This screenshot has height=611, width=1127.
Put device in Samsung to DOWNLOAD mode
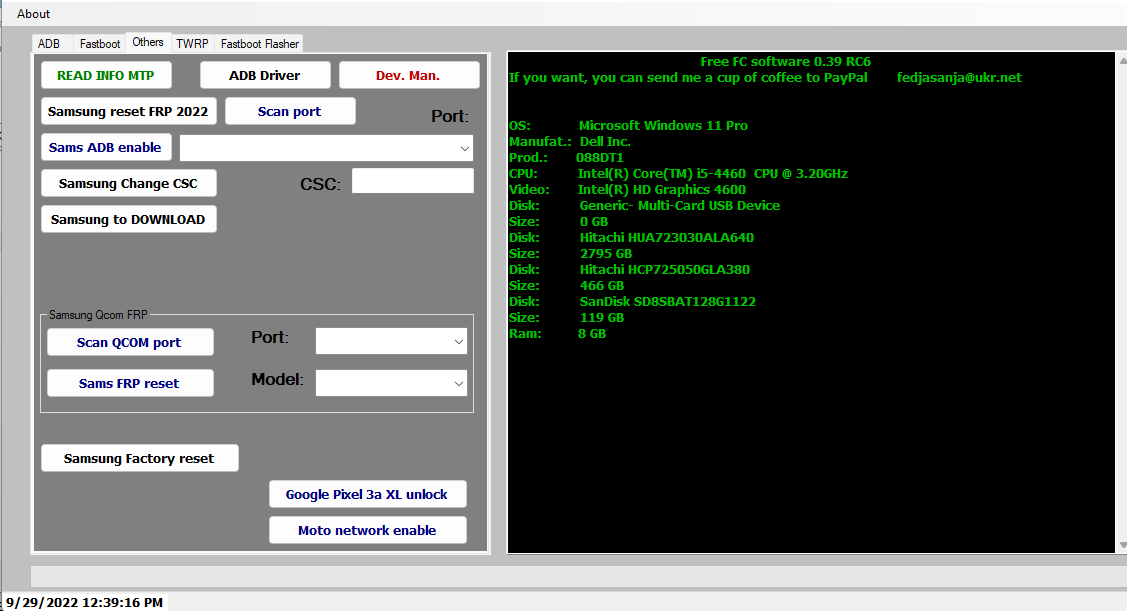pos(128,219)
